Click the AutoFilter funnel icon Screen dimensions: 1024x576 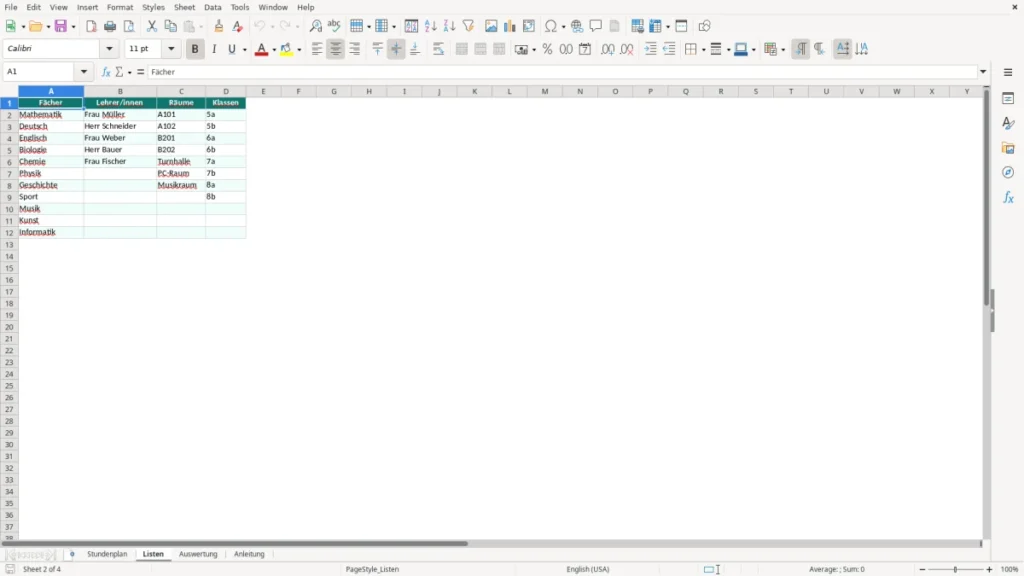tap(468, 26)
